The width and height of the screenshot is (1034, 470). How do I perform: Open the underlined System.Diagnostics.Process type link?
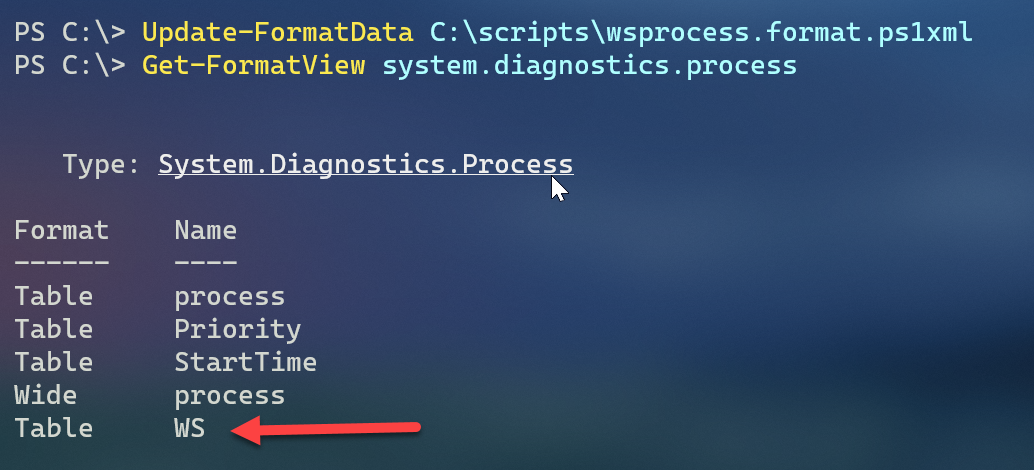366,164
